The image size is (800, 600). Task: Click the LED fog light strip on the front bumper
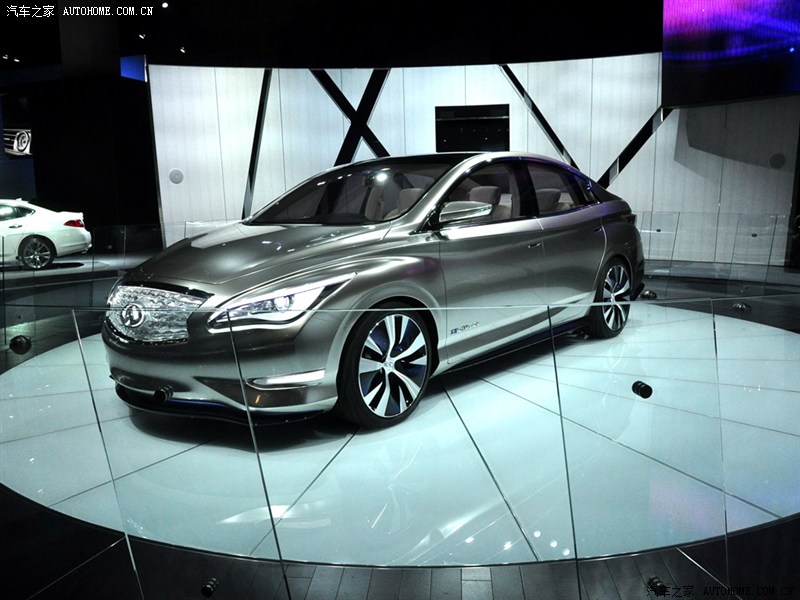point(289,379)
